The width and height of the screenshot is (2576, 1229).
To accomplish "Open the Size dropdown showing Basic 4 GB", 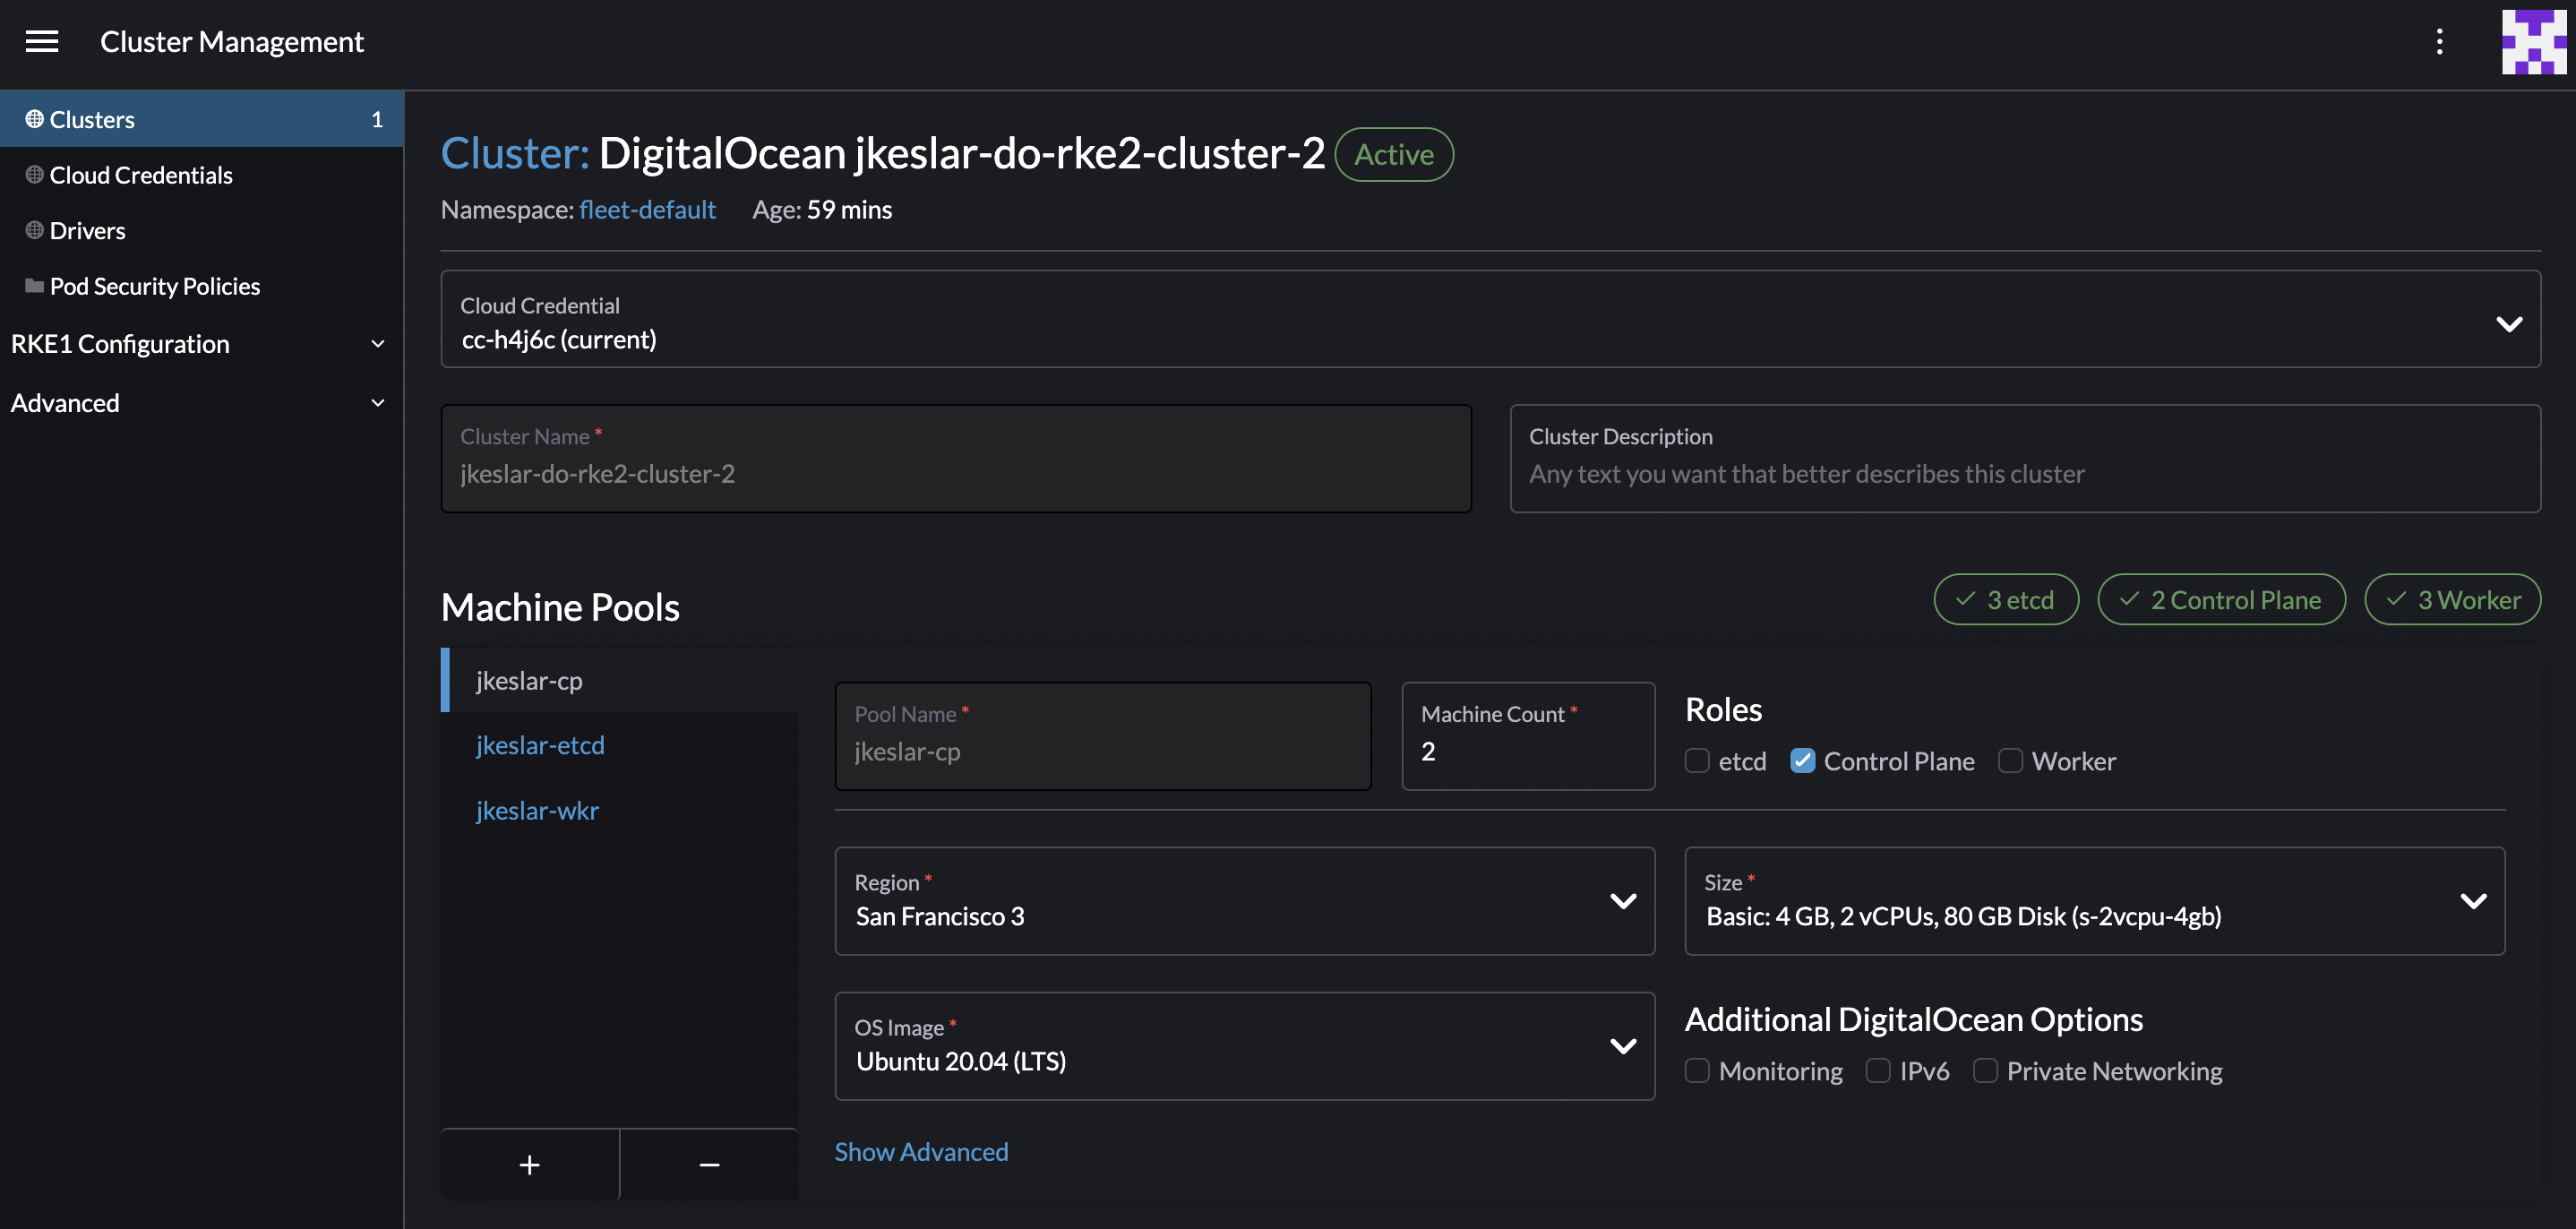I will point(2474,900).
